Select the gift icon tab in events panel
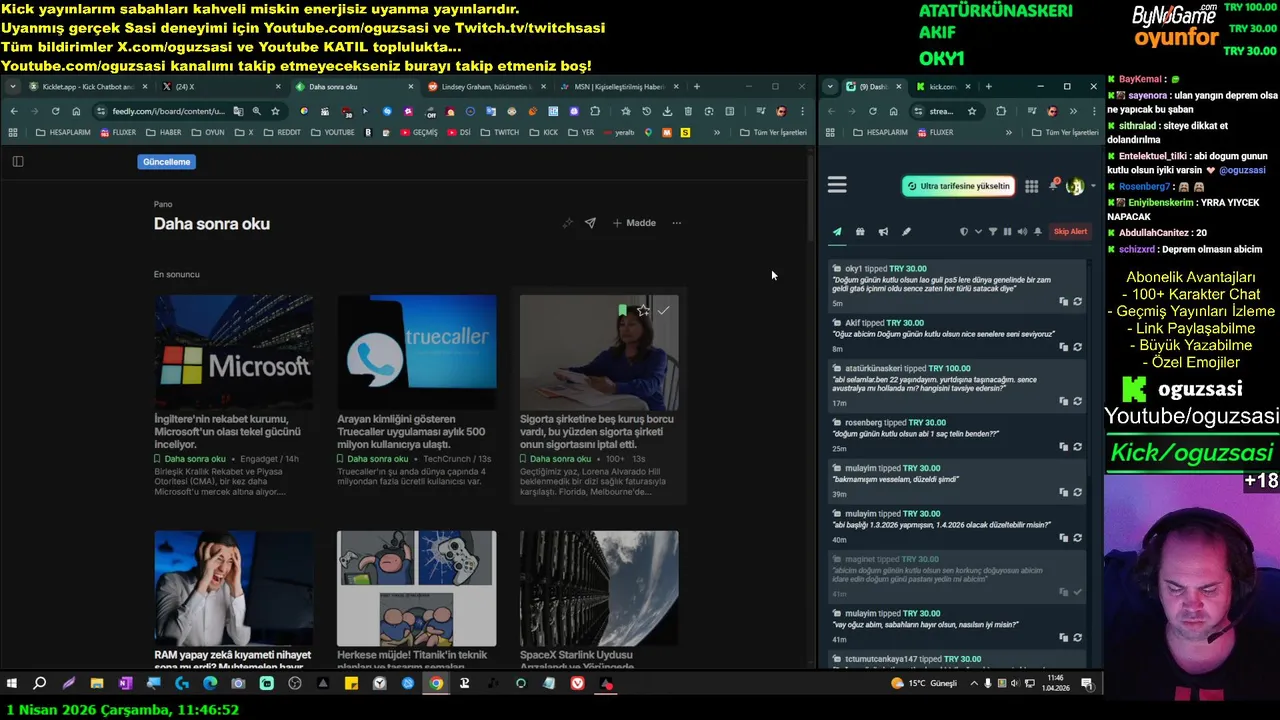This screenshot has width=1280, height=720. coord(860,232)
